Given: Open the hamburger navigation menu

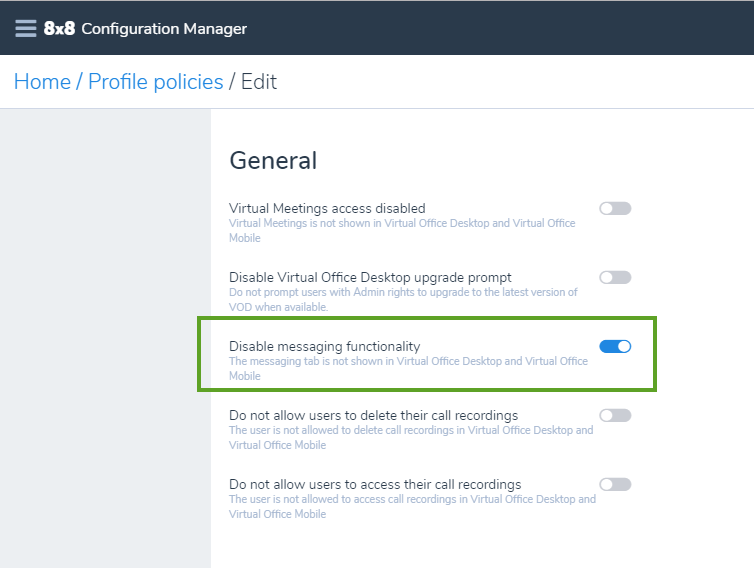Looking at the screenshot, I should coord(25,28).
